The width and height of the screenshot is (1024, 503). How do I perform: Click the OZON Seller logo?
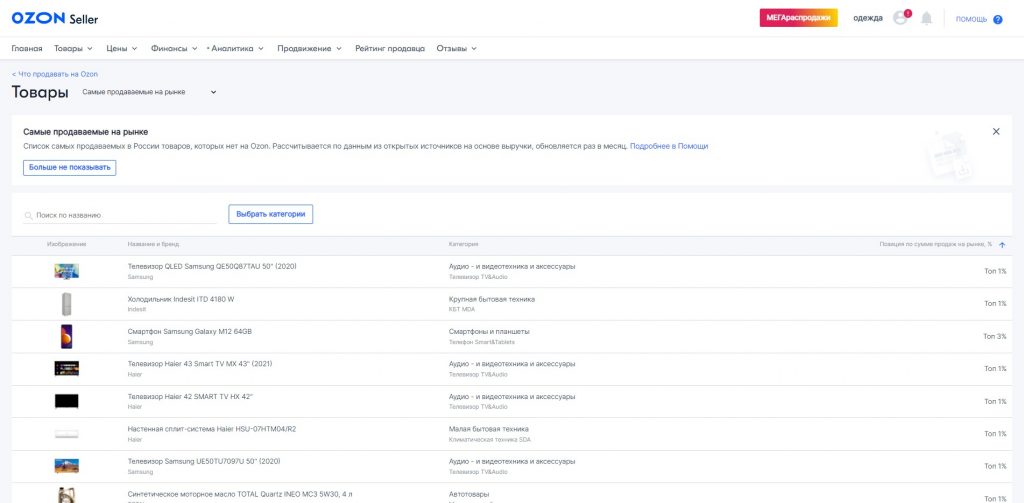pos(54,18)
